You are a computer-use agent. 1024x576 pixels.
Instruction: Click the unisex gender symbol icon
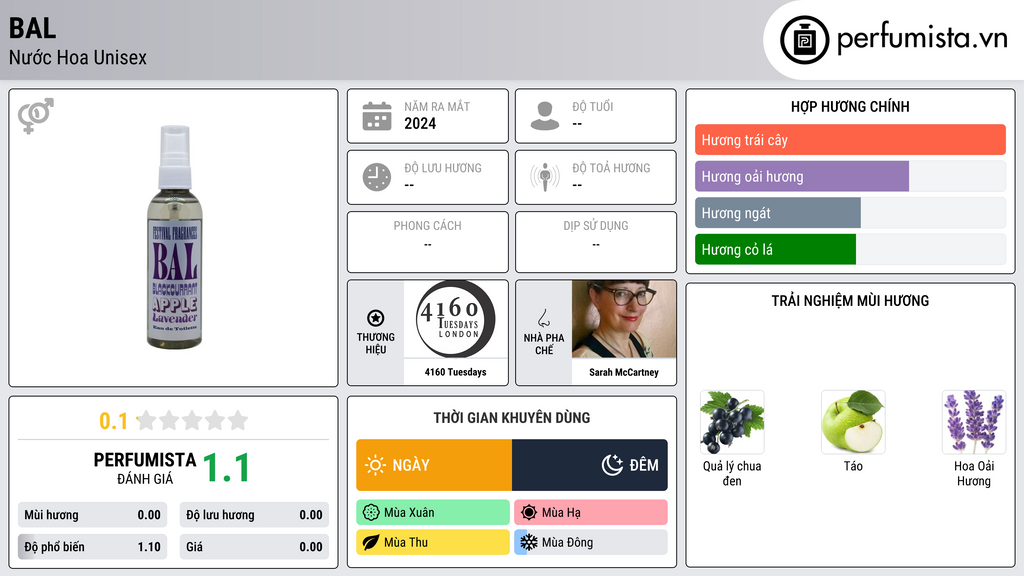pyautogui.click(x=36, y=116)
